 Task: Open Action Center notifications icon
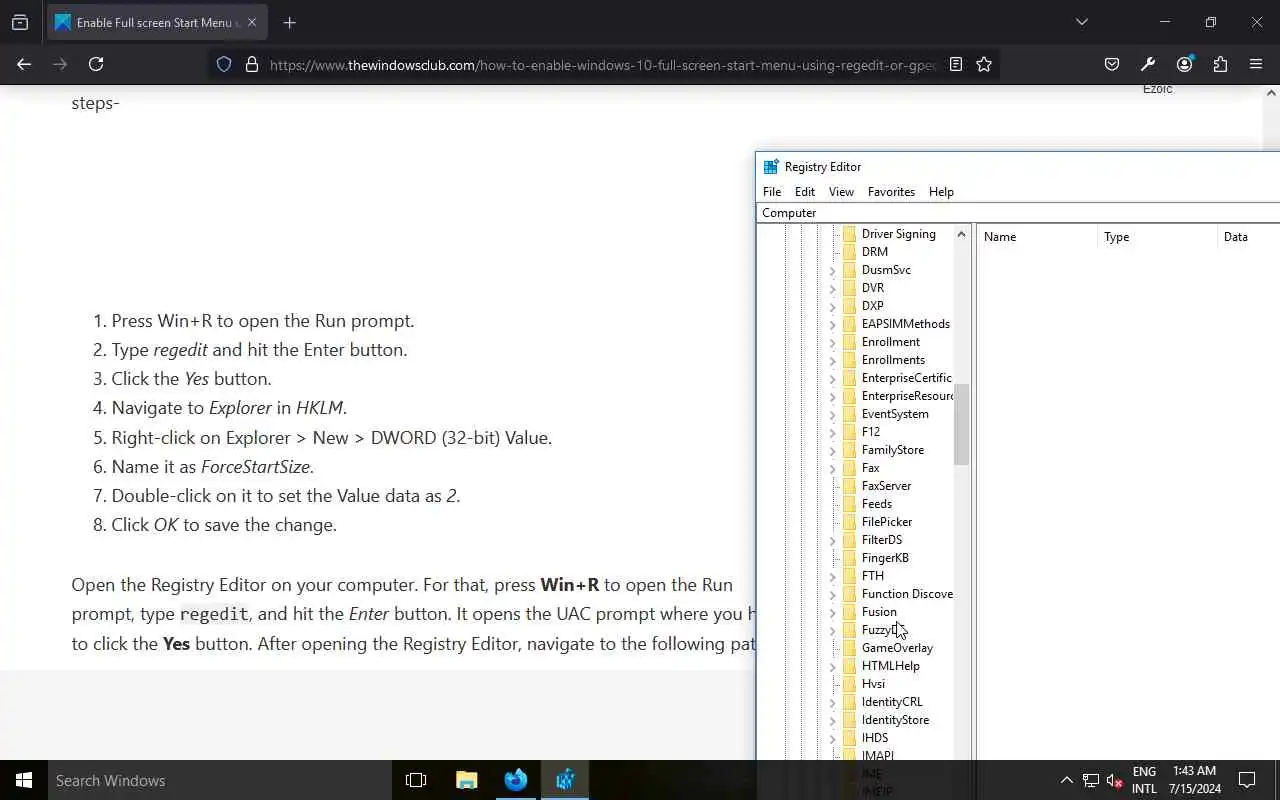point(1247,780)
